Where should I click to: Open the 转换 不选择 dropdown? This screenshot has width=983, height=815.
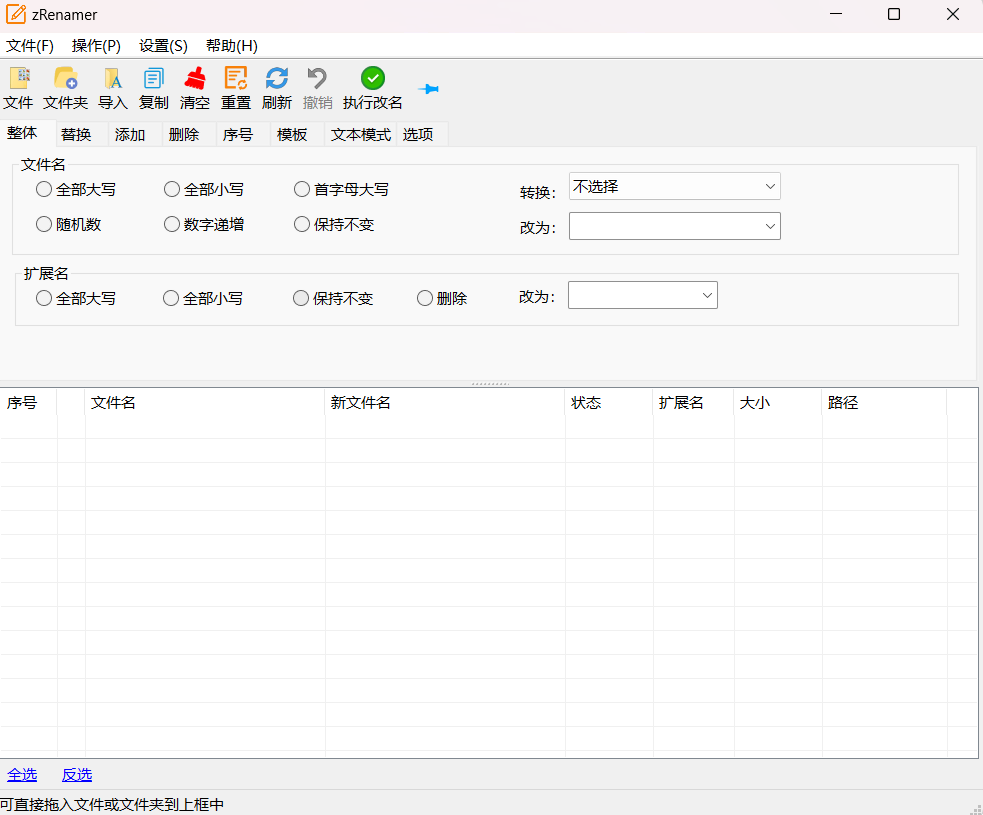point(674,186)
